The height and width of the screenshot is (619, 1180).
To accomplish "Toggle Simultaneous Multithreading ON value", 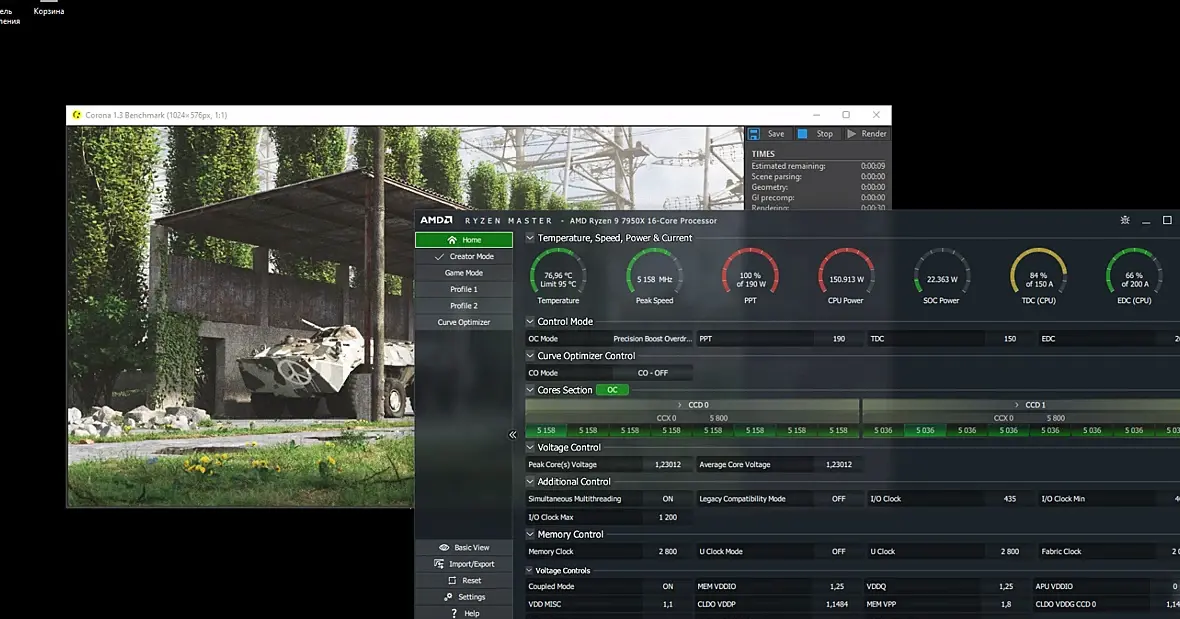I will pos(668,499).
